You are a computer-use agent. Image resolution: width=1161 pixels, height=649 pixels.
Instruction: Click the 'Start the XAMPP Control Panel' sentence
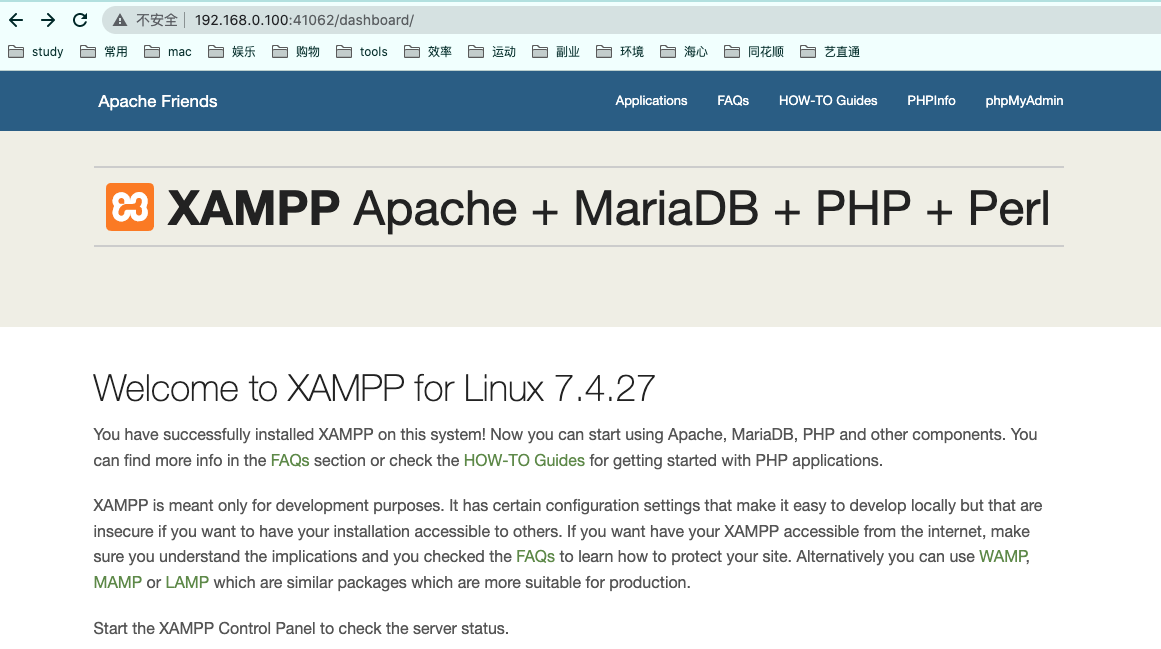301,628
